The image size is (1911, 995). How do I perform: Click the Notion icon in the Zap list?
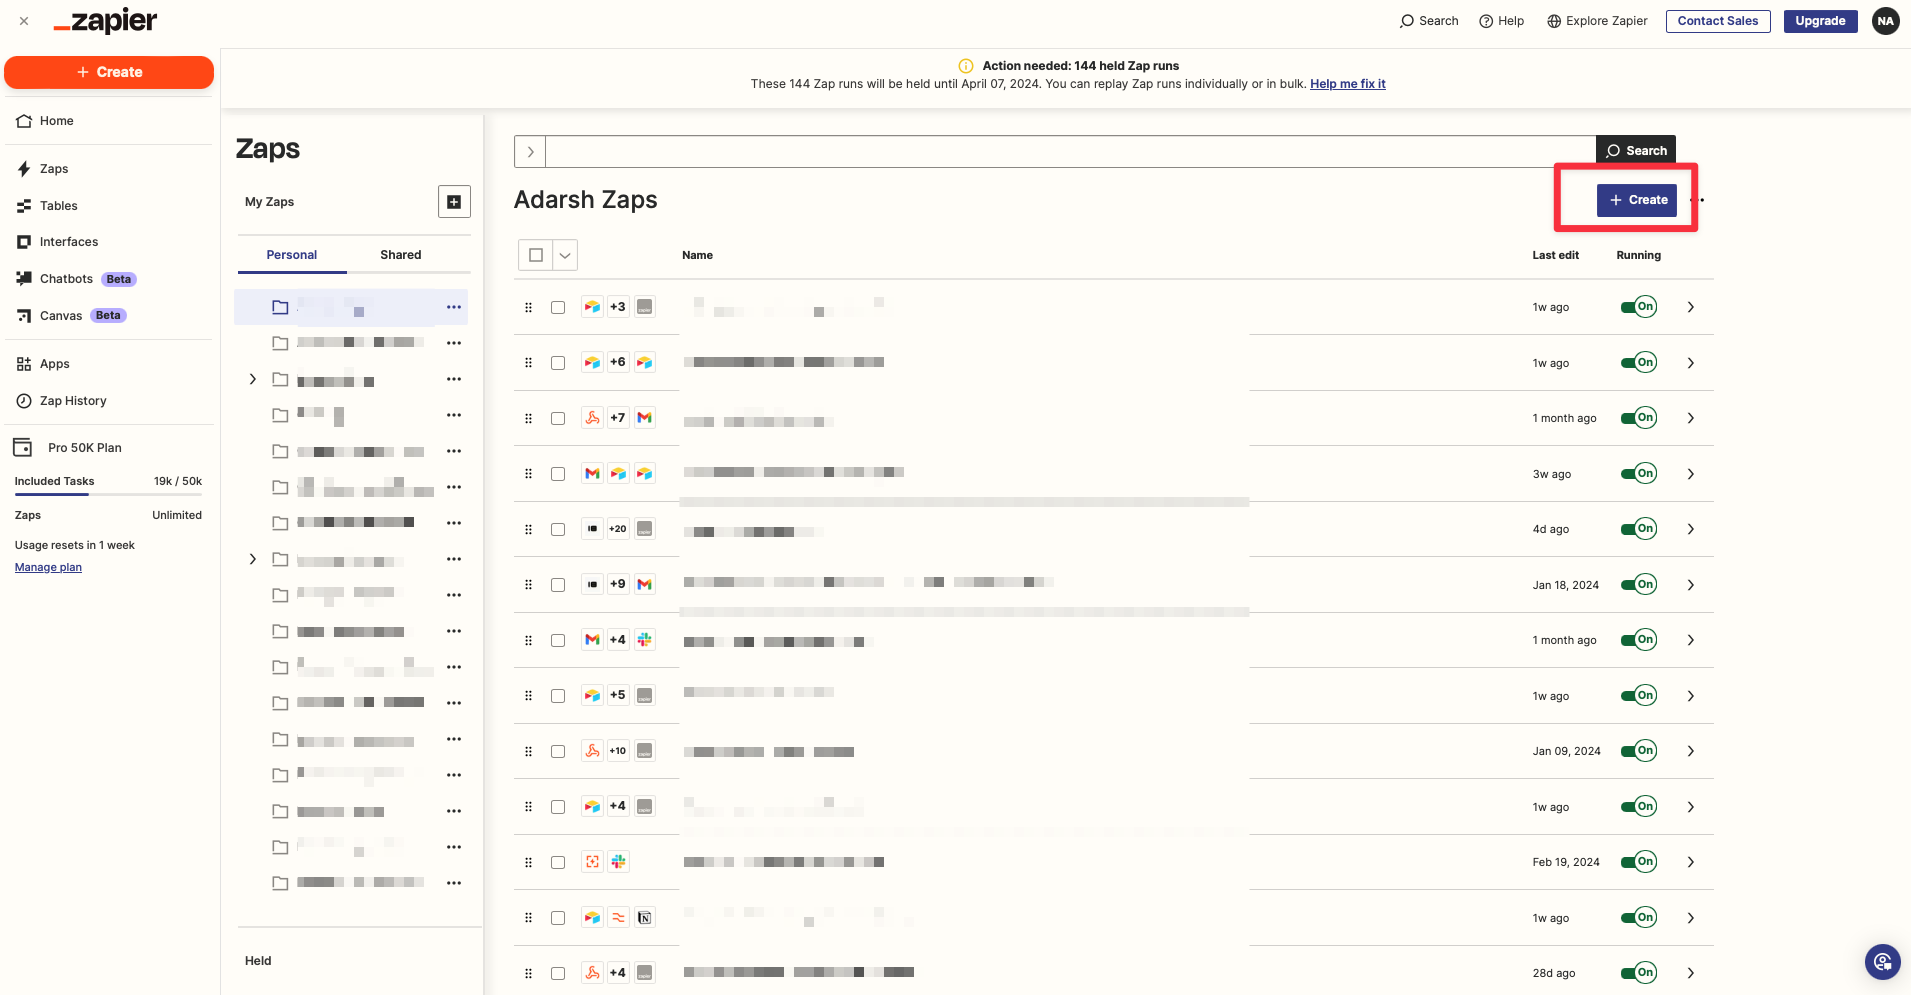click(645, 917)
